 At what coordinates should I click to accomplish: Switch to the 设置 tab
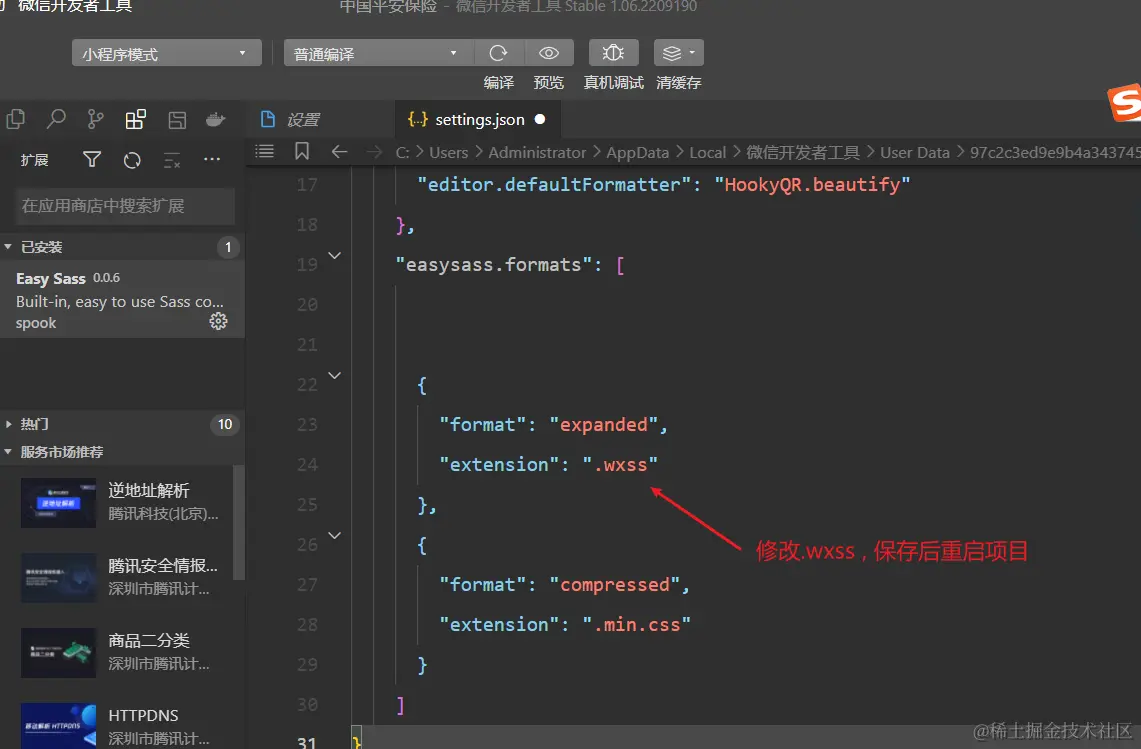coord(301,120)
